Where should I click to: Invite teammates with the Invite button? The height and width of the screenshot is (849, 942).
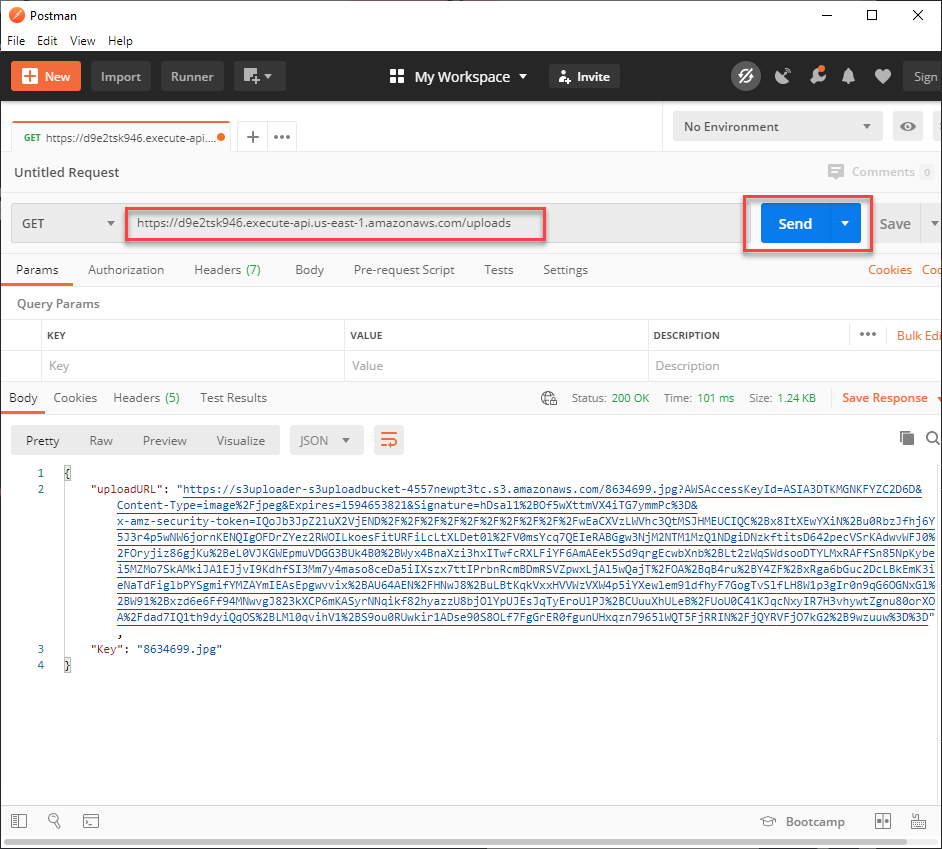pyautogui.click(x=585, y=76)
